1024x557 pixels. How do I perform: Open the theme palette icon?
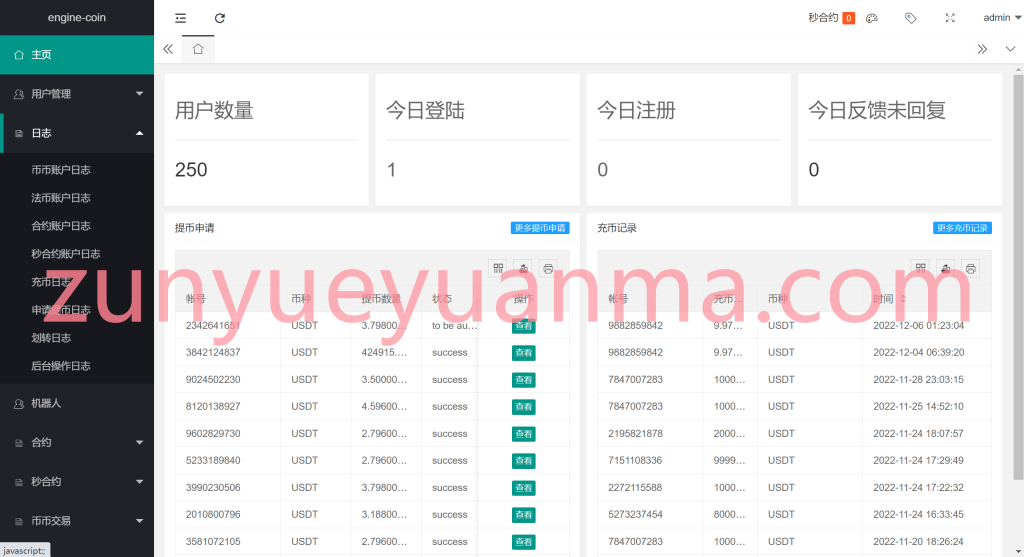(871, 18)
